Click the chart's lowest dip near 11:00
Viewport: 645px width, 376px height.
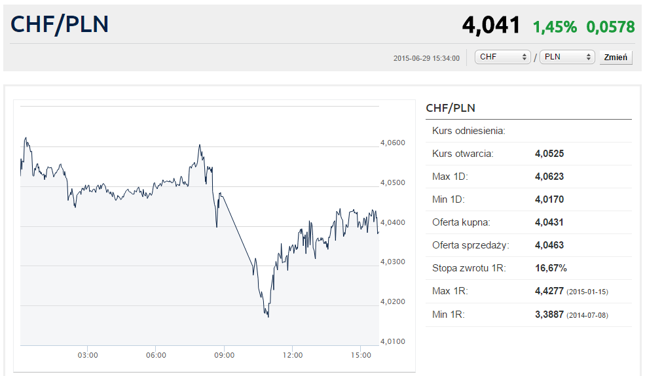coord(268,316)
